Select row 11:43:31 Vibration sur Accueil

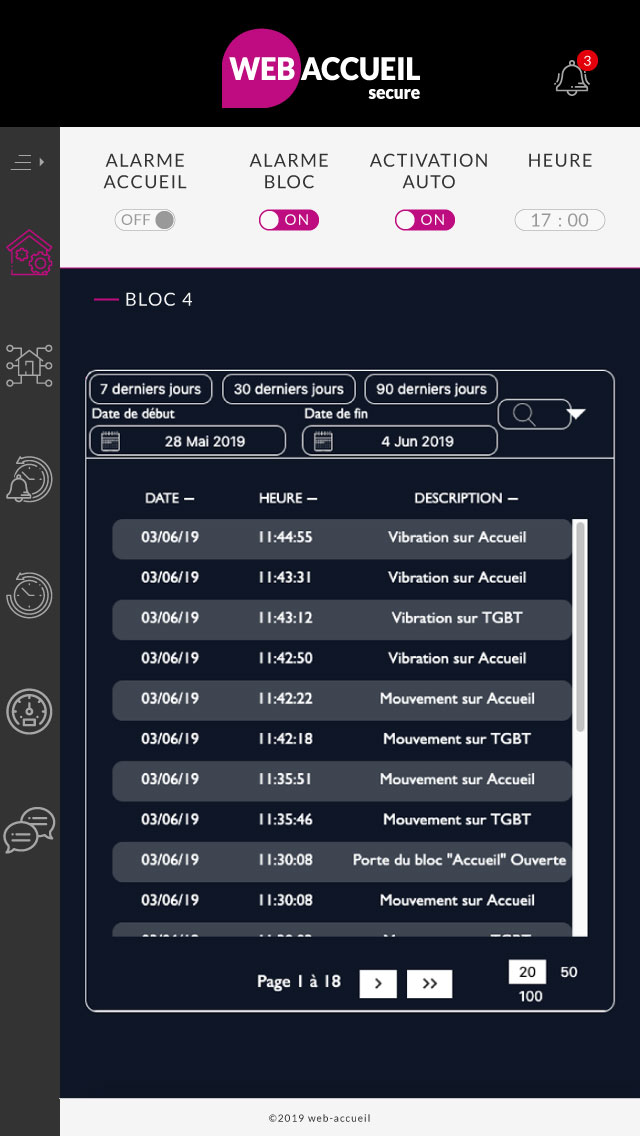(342, 578)
